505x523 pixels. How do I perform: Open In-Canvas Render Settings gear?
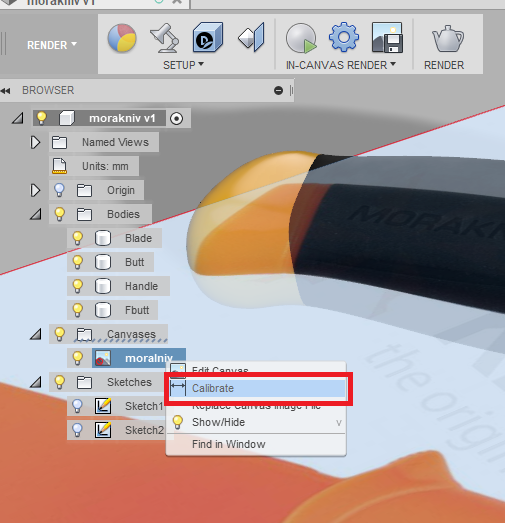[344, 37]
